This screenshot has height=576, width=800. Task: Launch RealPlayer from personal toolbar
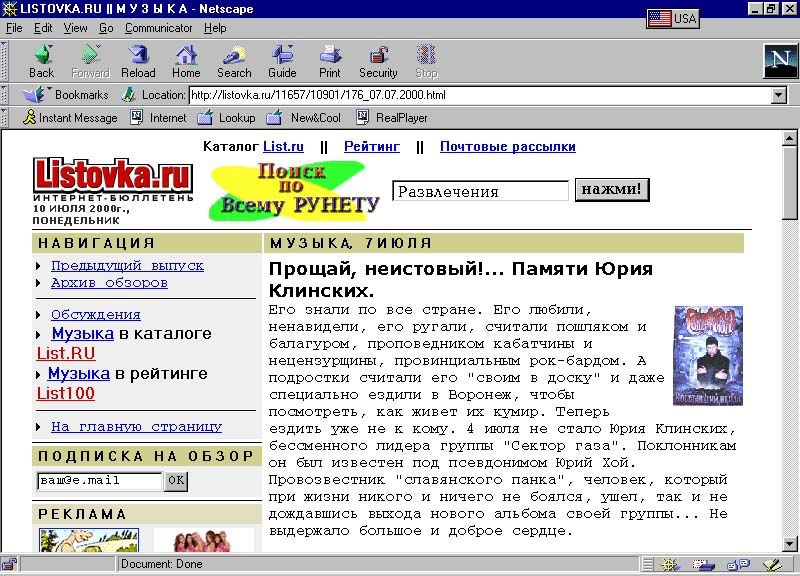(x=392, y=118)
